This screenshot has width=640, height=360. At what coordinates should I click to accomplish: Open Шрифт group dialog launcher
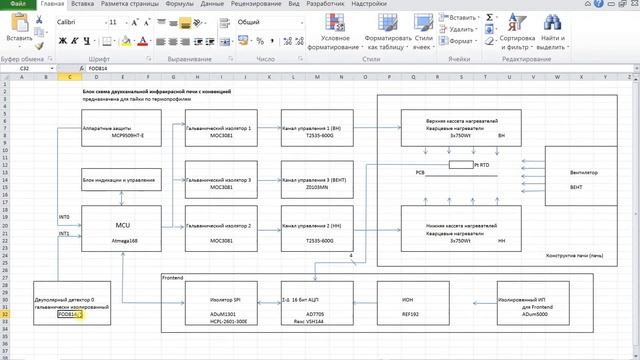coord(149,59)
